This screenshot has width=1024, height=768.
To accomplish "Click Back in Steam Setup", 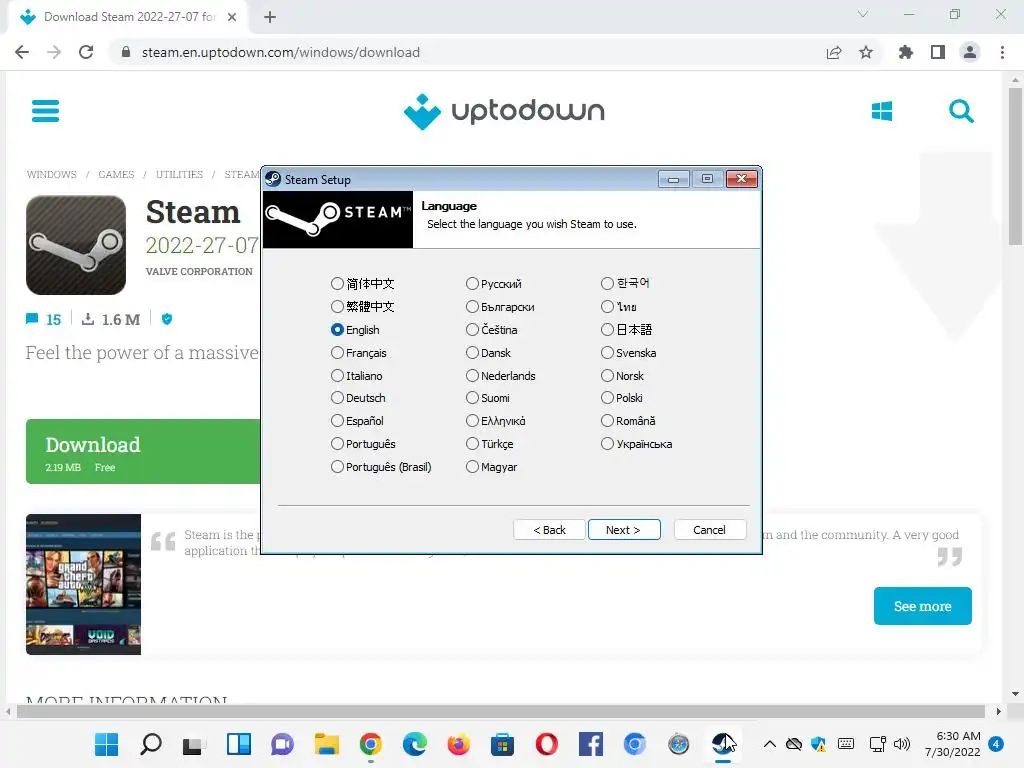I will click(549, 530).
